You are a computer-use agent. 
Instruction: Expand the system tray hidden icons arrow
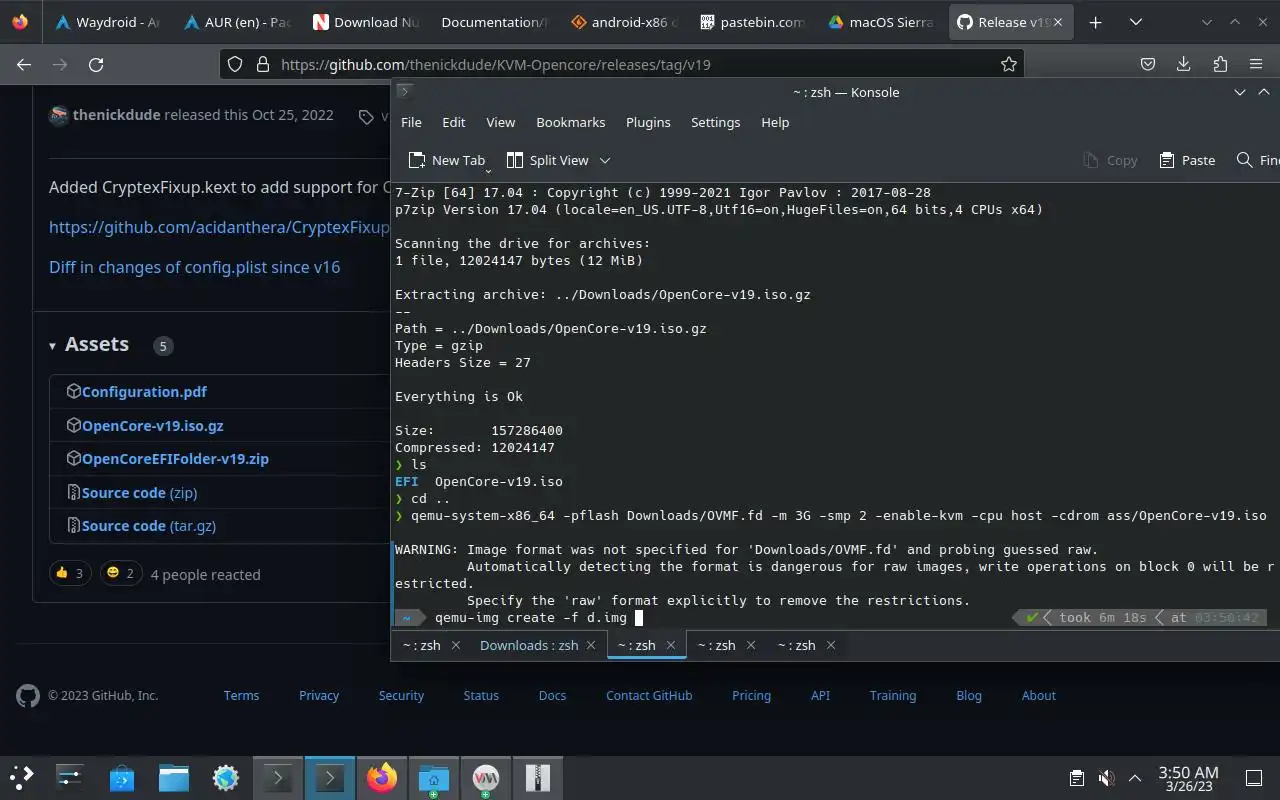tap(1135, 778)
